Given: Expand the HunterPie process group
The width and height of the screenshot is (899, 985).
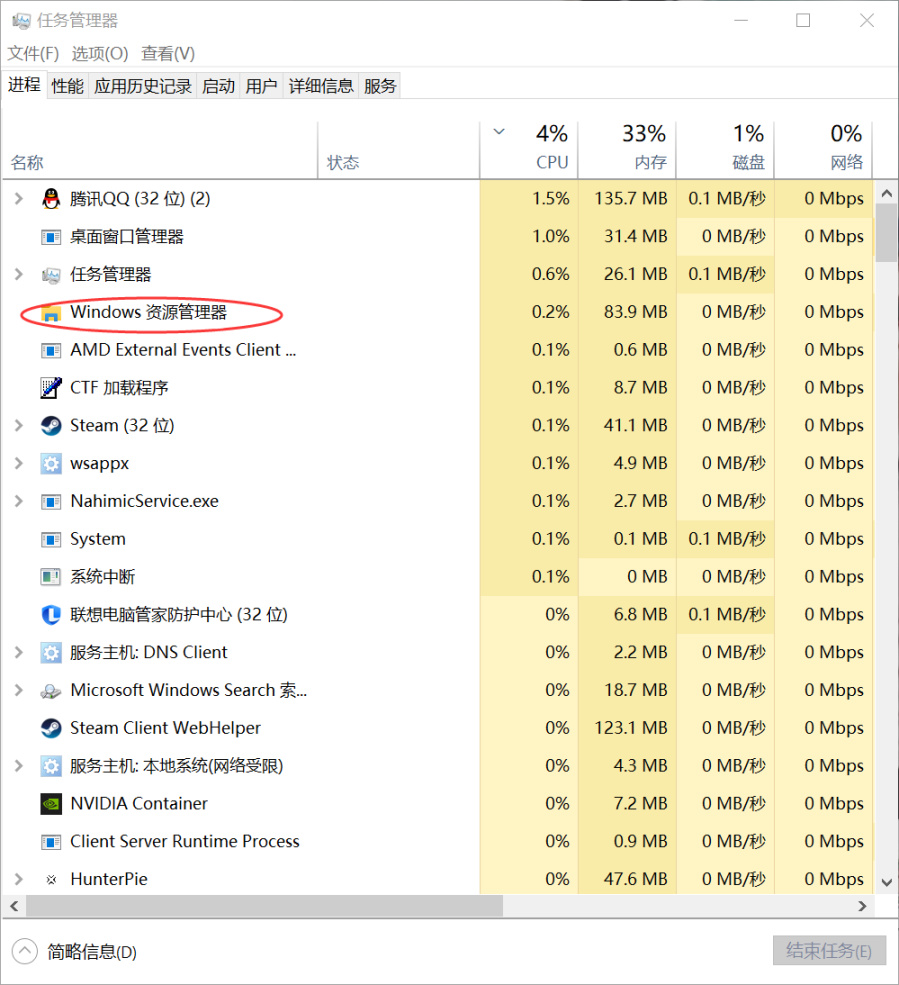Looking at the screenshot, I should (x=19, y=879).
